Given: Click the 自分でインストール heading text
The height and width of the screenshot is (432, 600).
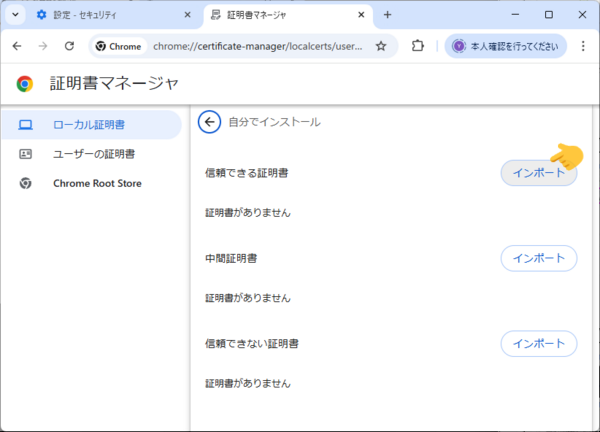Looking at the screenshot, I should 274,122.
